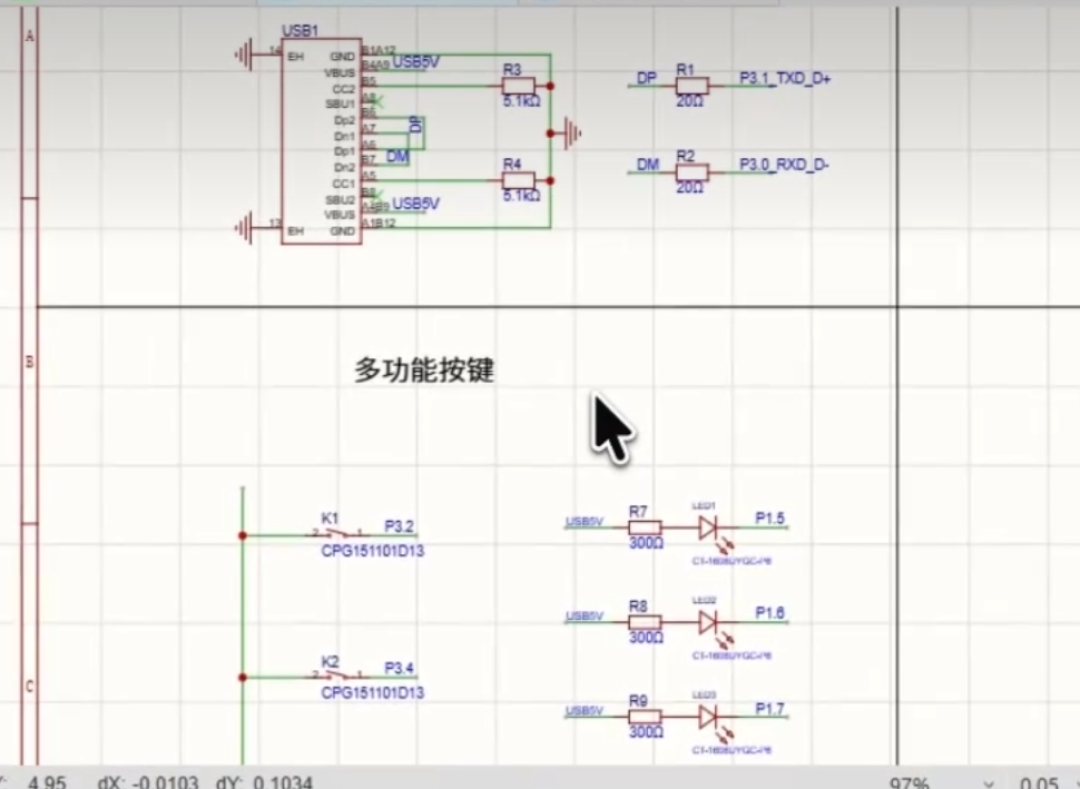1080x789 pixels.
Task: Select resistor R1 on the DP line
Action: pyautogui.click(x=692, y=85)
